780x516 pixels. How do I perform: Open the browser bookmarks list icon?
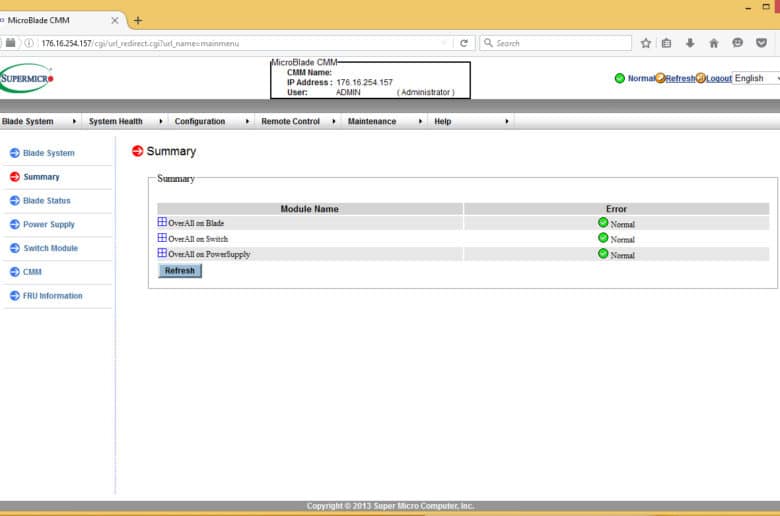click(667, 43)
